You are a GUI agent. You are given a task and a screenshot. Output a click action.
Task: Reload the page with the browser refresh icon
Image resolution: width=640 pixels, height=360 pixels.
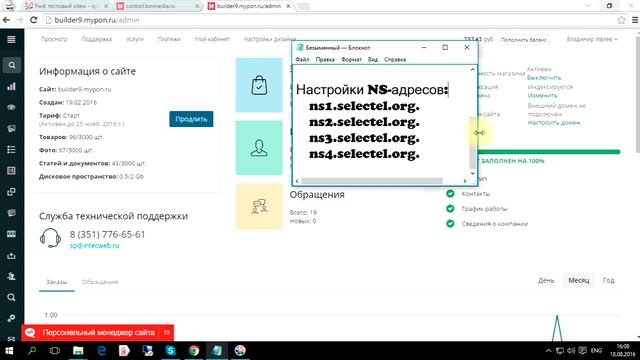pyautogui.click(x=34, y=20)
